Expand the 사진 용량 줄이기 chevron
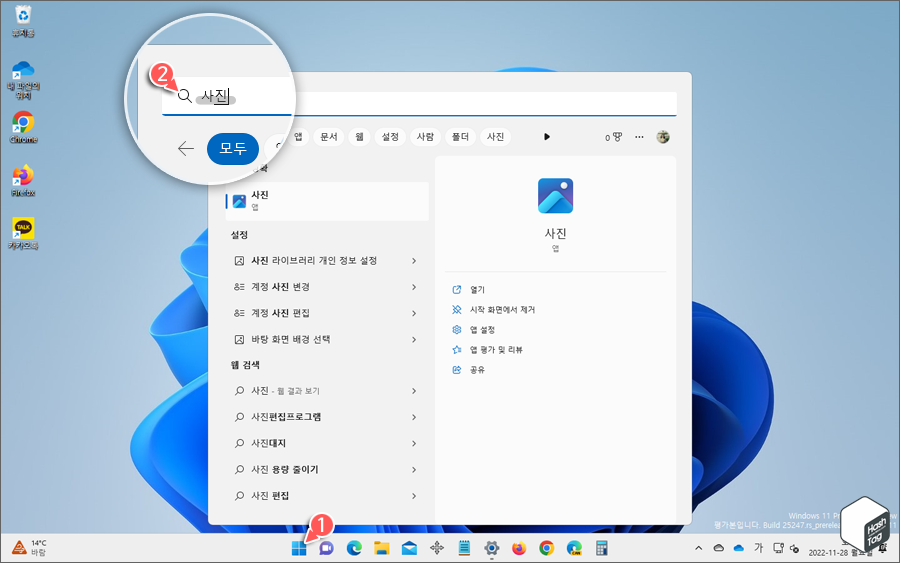 click(x=414, y=469)
